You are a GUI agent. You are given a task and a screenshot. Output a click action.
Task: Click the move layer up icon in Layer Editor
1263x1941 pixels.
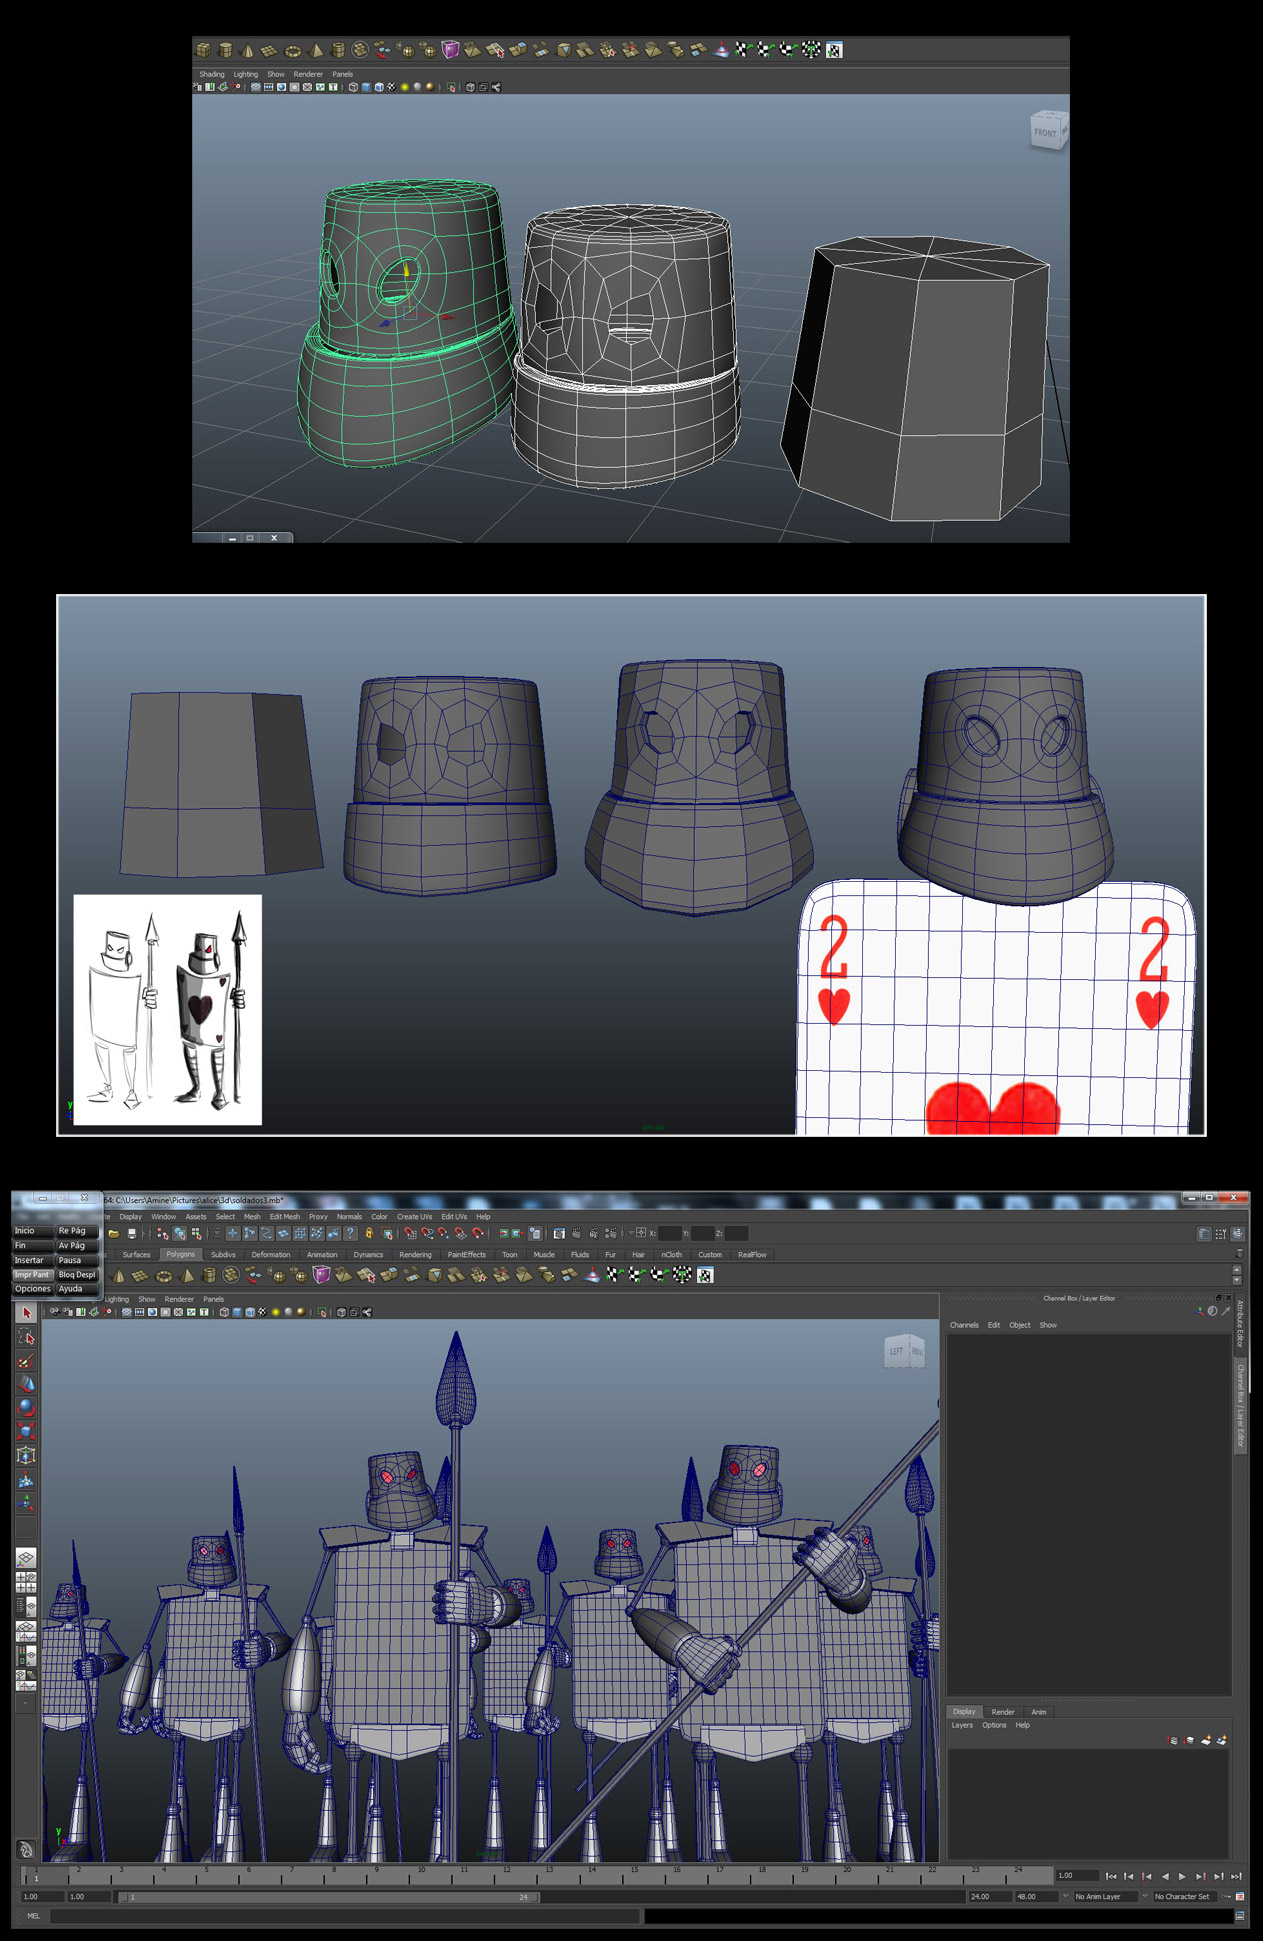click(1172, 1740)
